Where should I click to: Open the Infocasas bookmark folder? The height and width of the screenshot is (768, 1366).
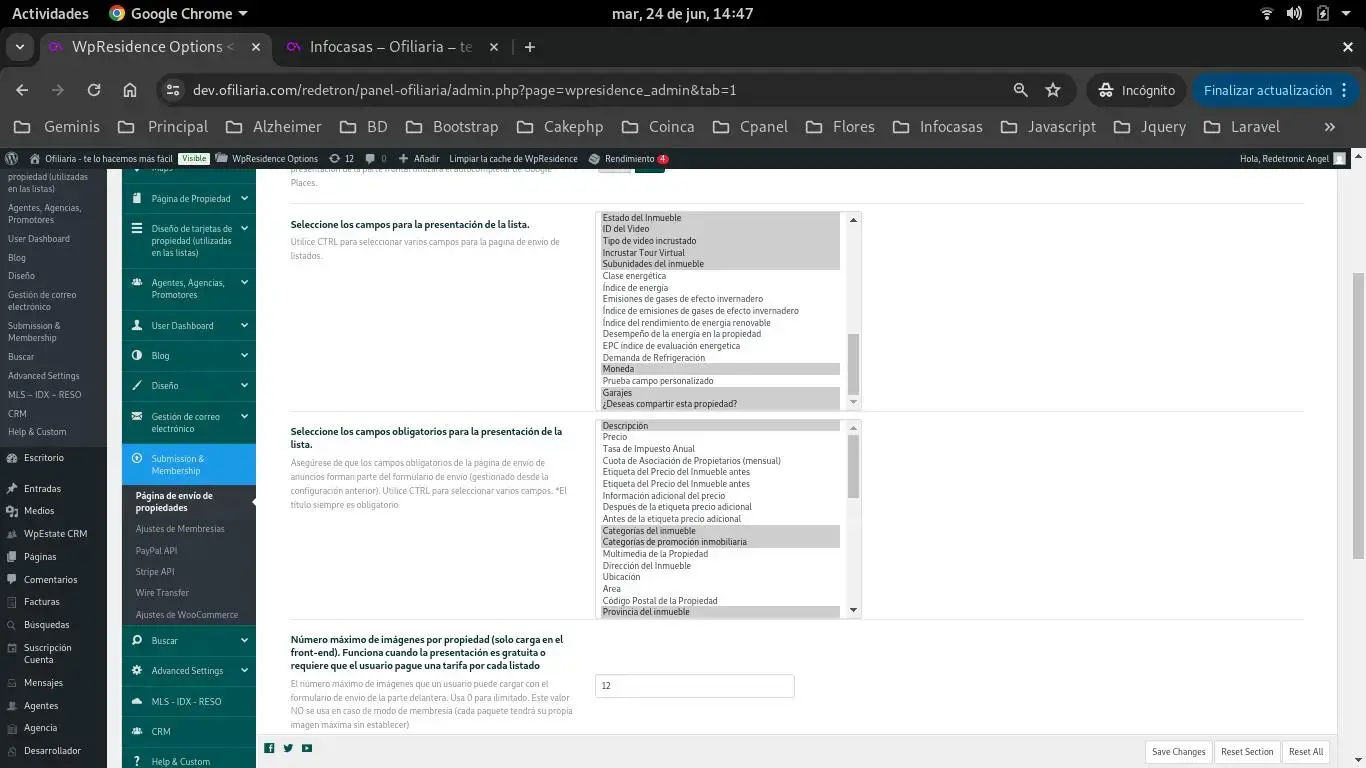click(x=937, y=127)
